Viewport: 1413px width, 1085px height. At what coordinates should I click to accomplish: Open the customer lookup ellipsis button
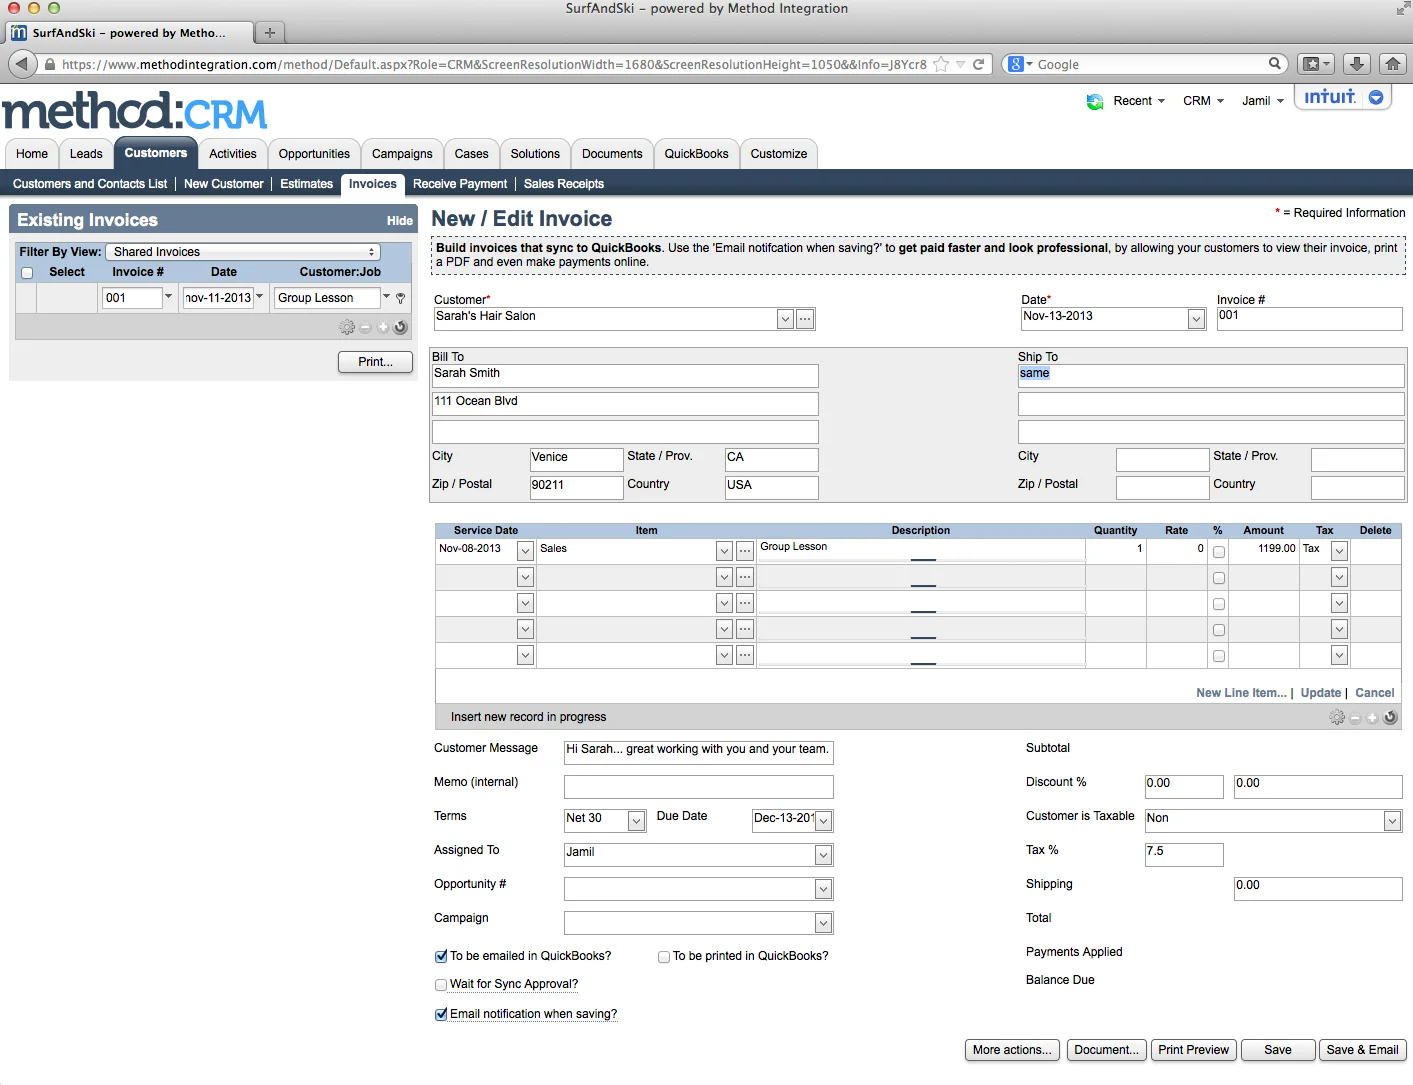point(805,319)
